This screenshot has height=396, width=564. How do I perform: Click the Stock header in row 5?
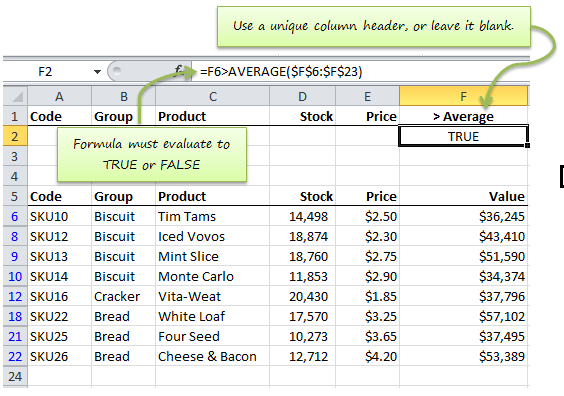point(303,196)
